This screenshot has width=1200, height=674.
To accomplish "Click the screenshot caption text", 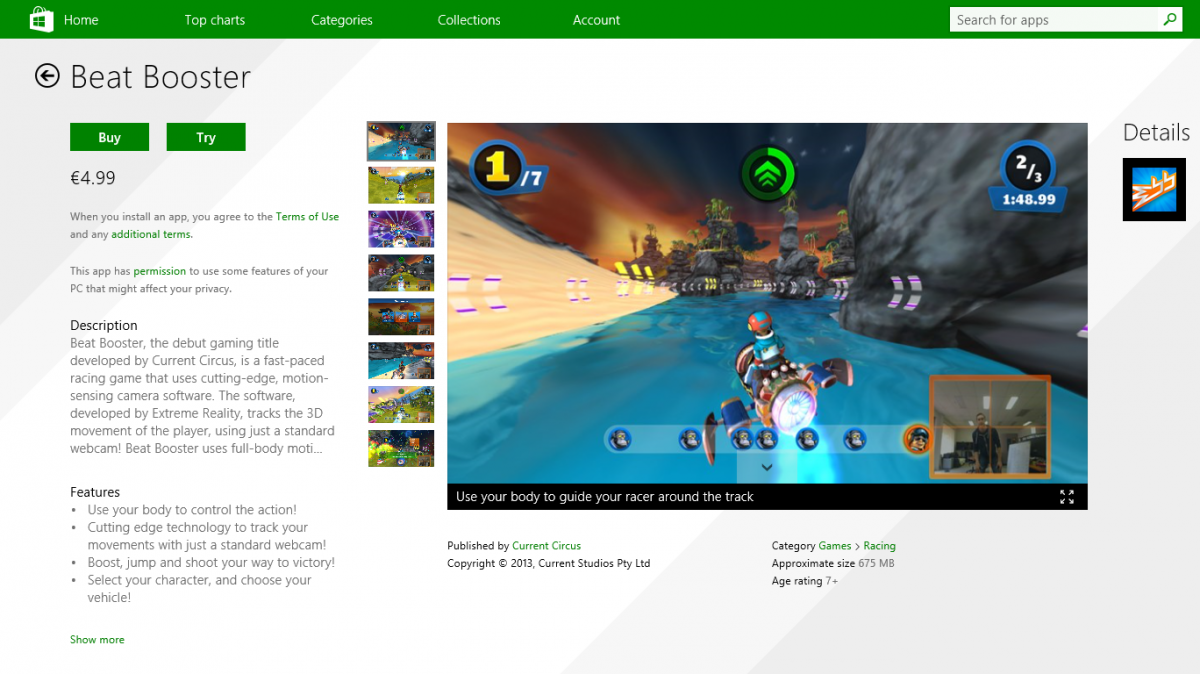I will pyautogui.click(x=605, y=497).
